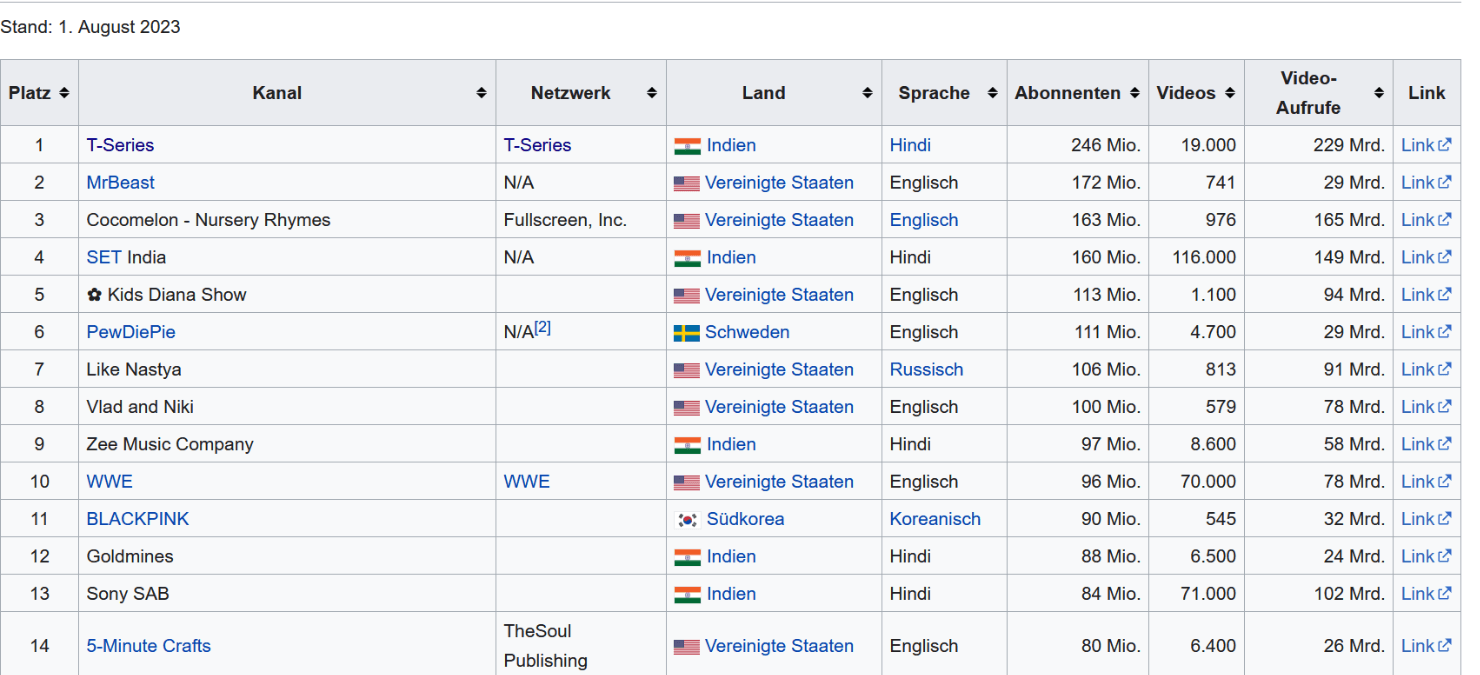Viewport: 1480px width, 675px height.
Task: Click the South Korea flag icon
Action: pos(687,520)
